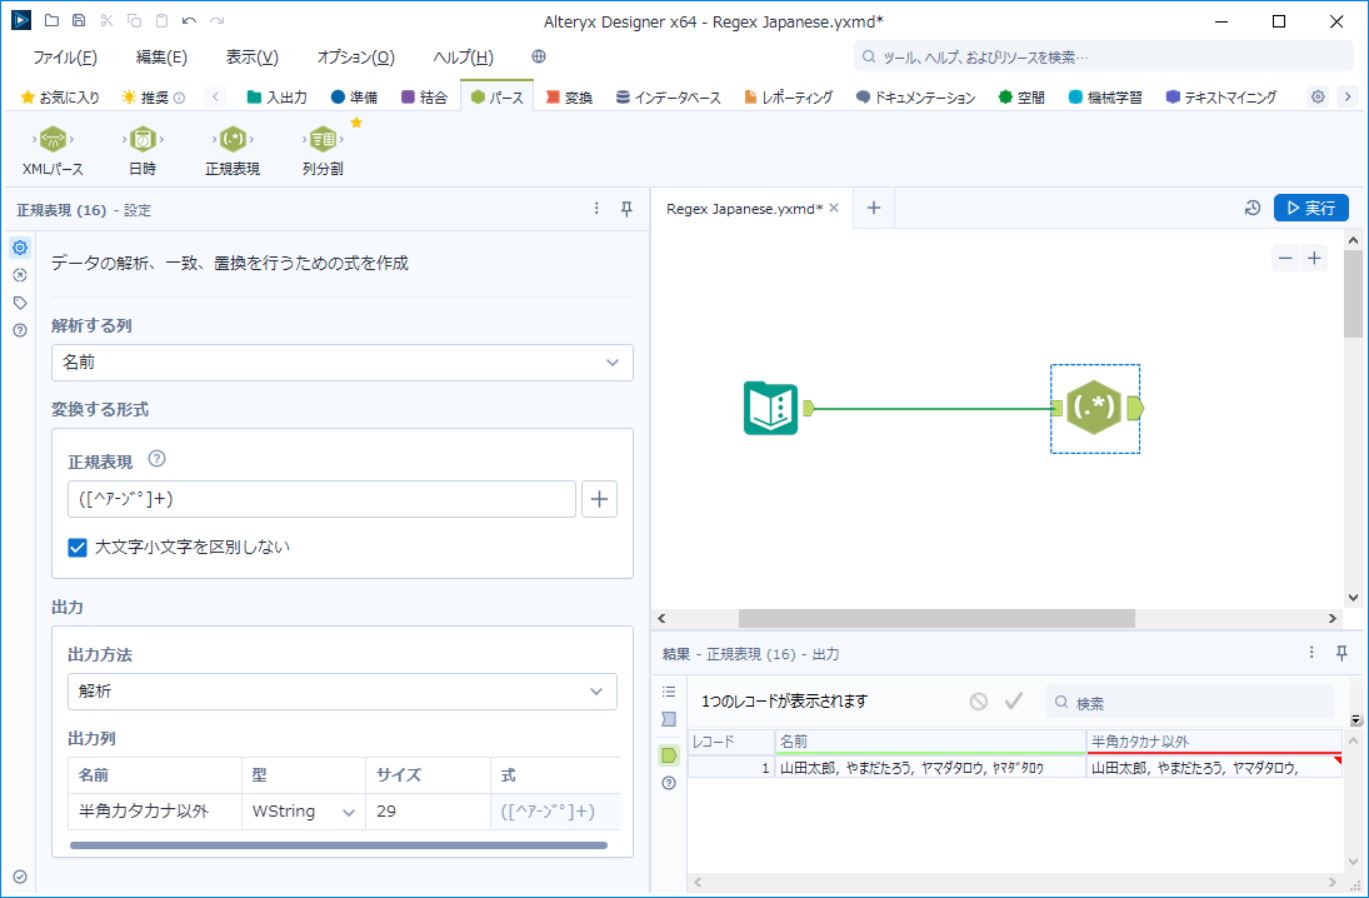Viewport: 1369px width, 898px height.
Task: Open the WString type dropdown
Action: pyautogui.click(x=303, y=811)
